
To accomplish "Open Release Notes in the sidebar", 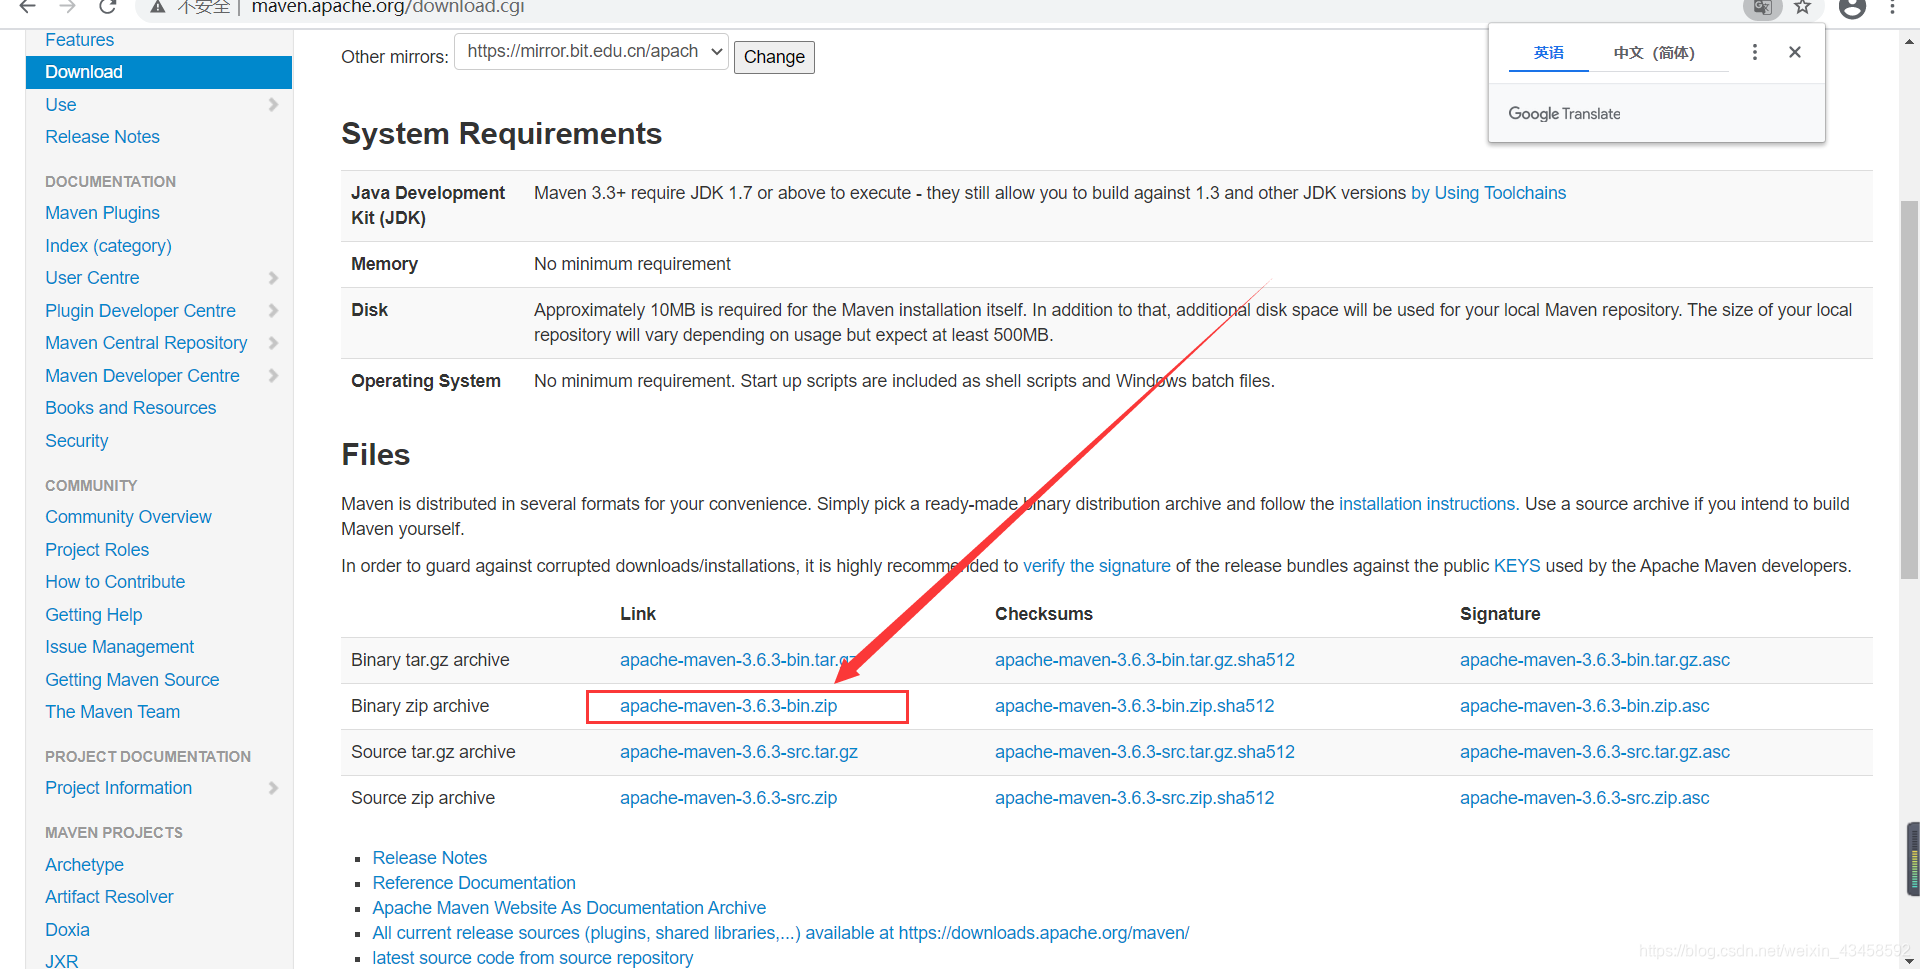I will [x=102, y=137].
